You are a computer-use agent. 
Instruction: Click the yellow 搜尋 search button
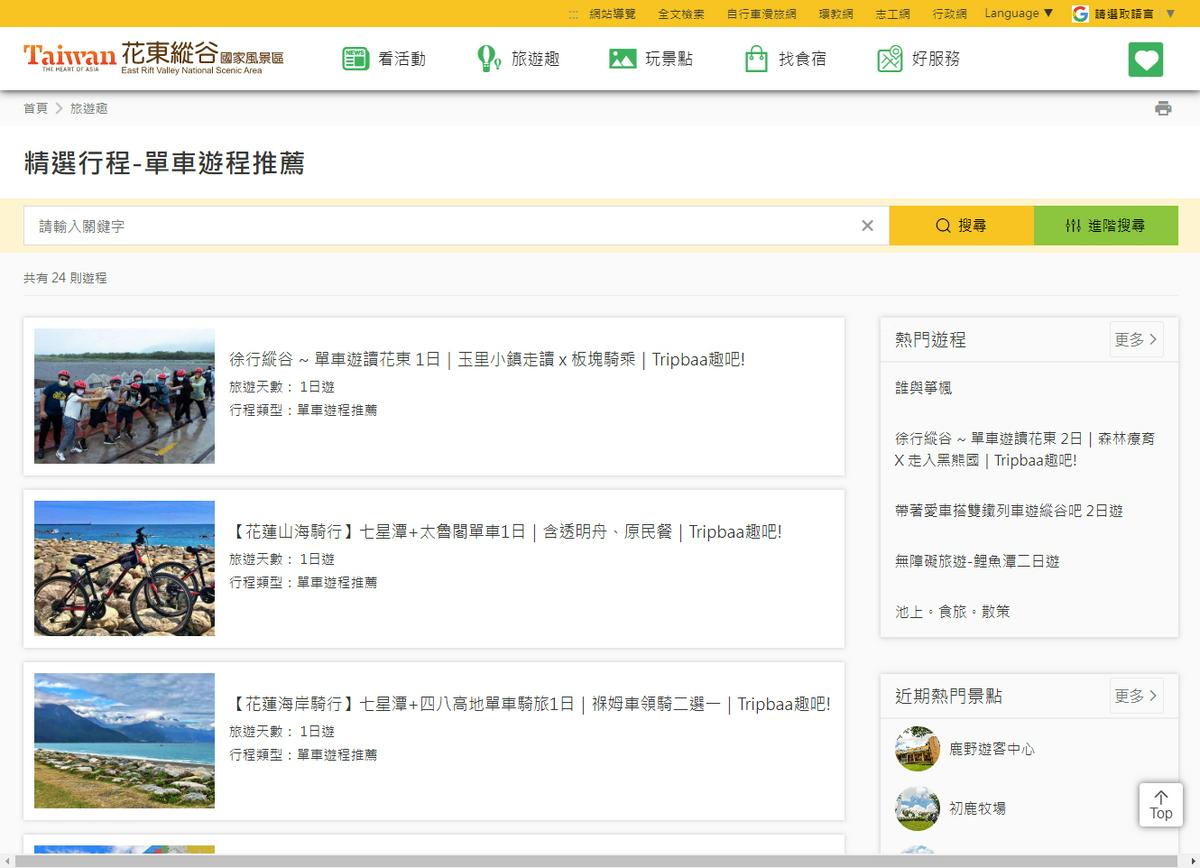tap(961, 226)
